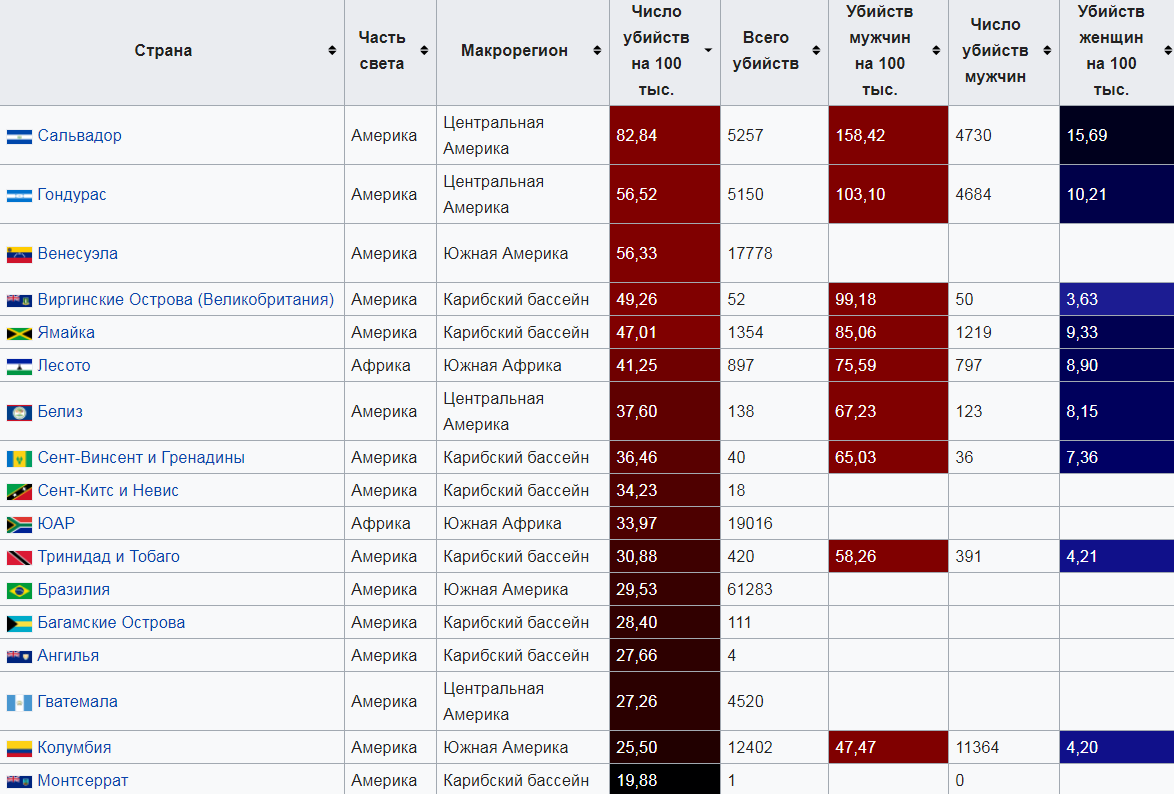Viewport: 1174px width, 794px height.
Task: Click the Colombia flag icon
Action: (x=19, y=748)
